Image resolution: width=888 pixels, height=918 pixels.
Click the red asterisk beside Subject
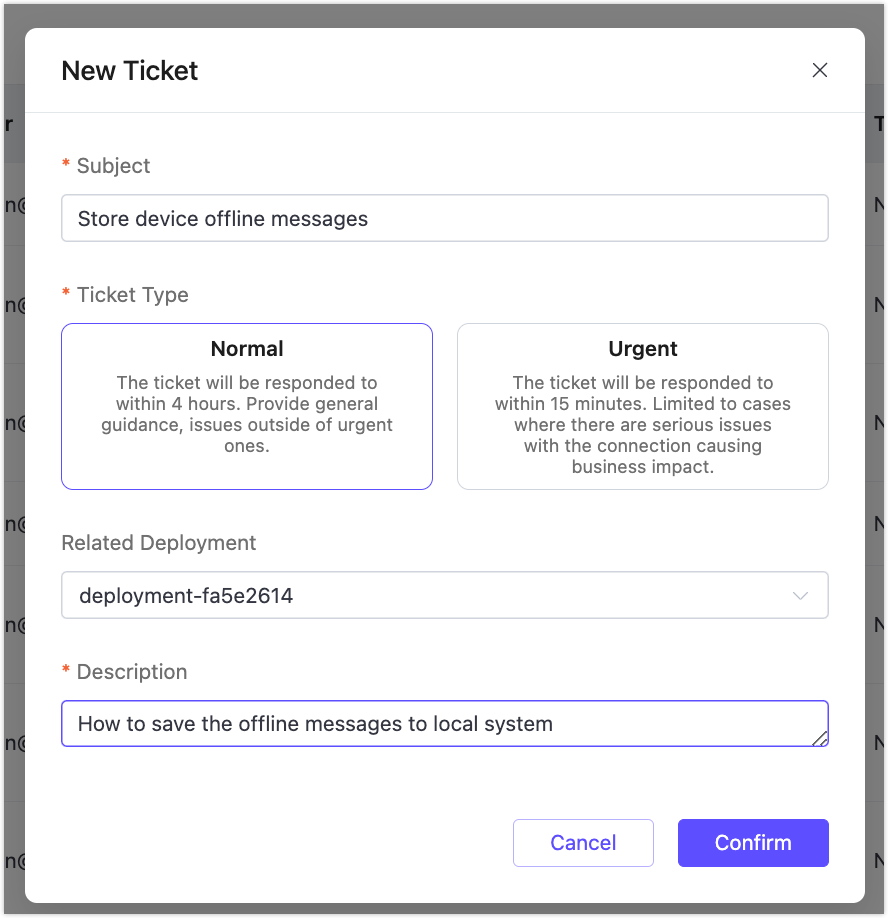[66, 165]
